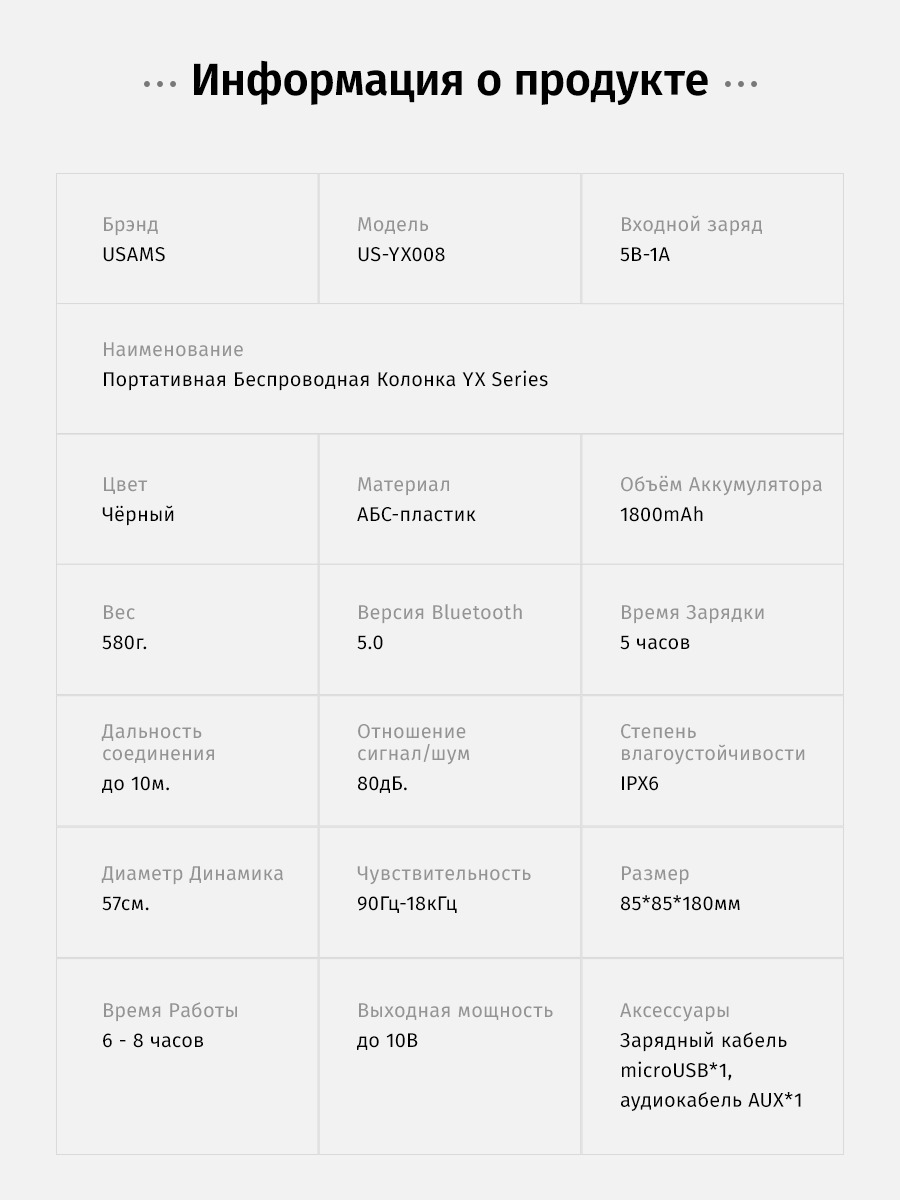Image resolution: width=900 pixels, height=1200 pixels.
Task: Click the signal-to-noise value 80дБ.
Action: coord(382,784)
